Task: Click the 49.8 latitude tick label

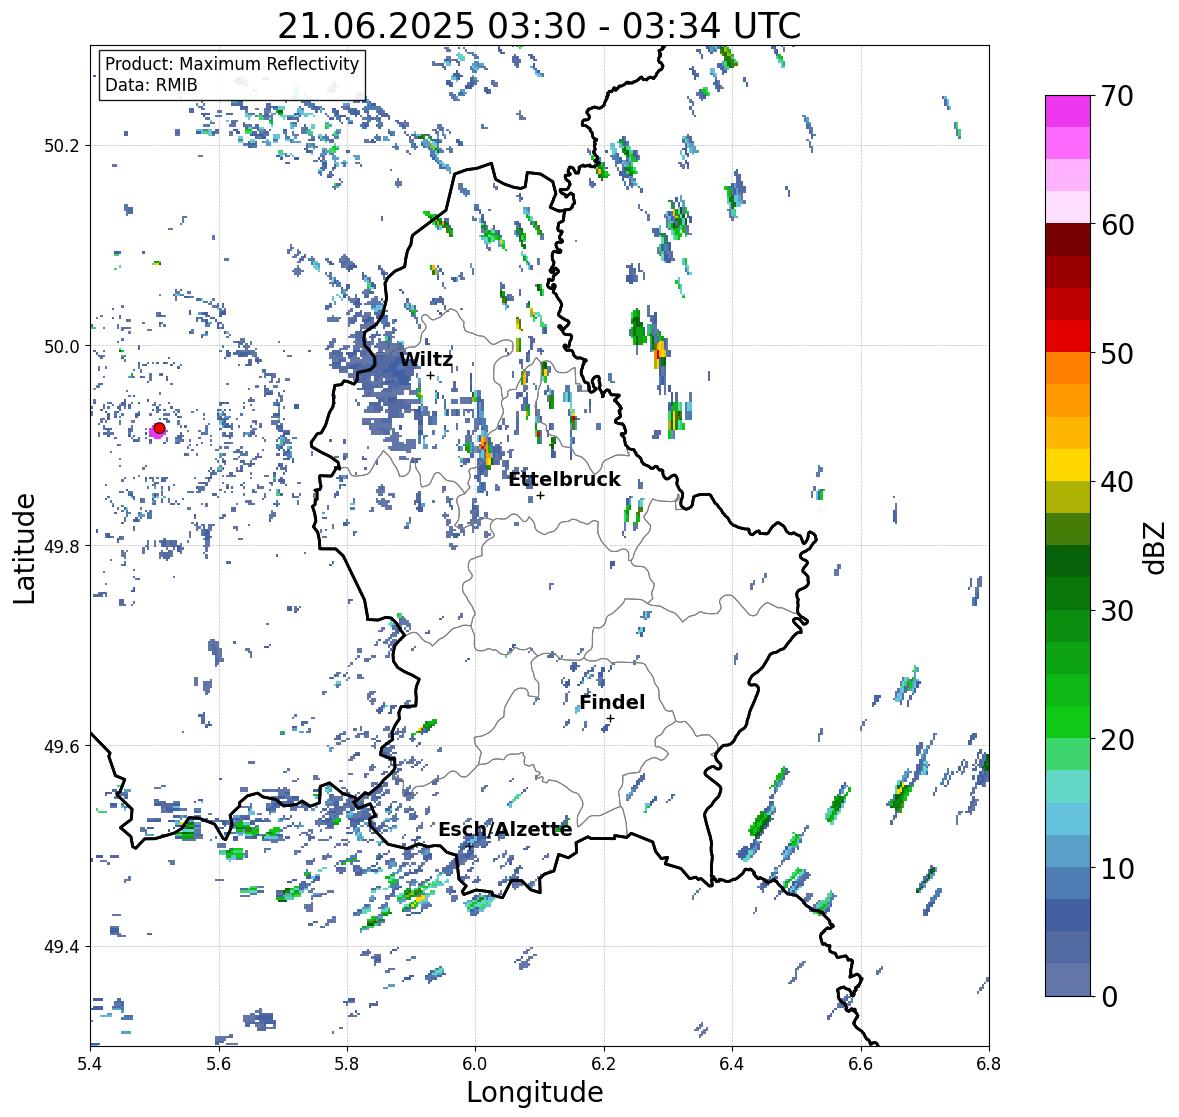Action: pyautogui.click(x=62, y=546)
